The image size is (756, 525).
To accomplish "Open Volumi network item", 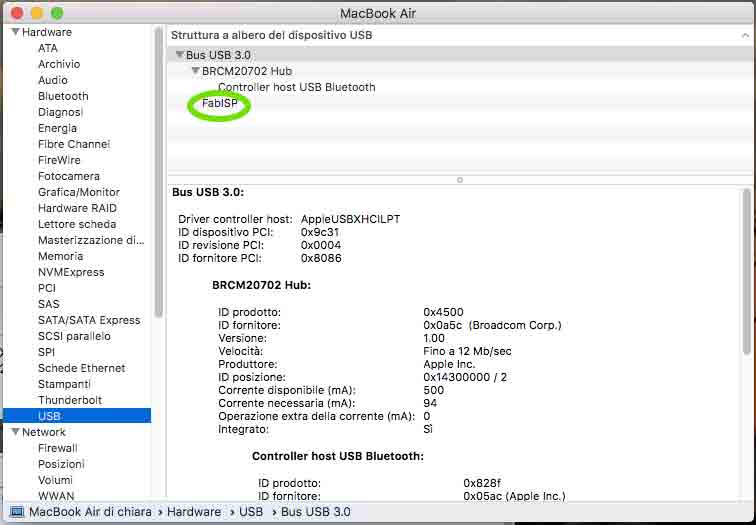I will tap(55, 480).
